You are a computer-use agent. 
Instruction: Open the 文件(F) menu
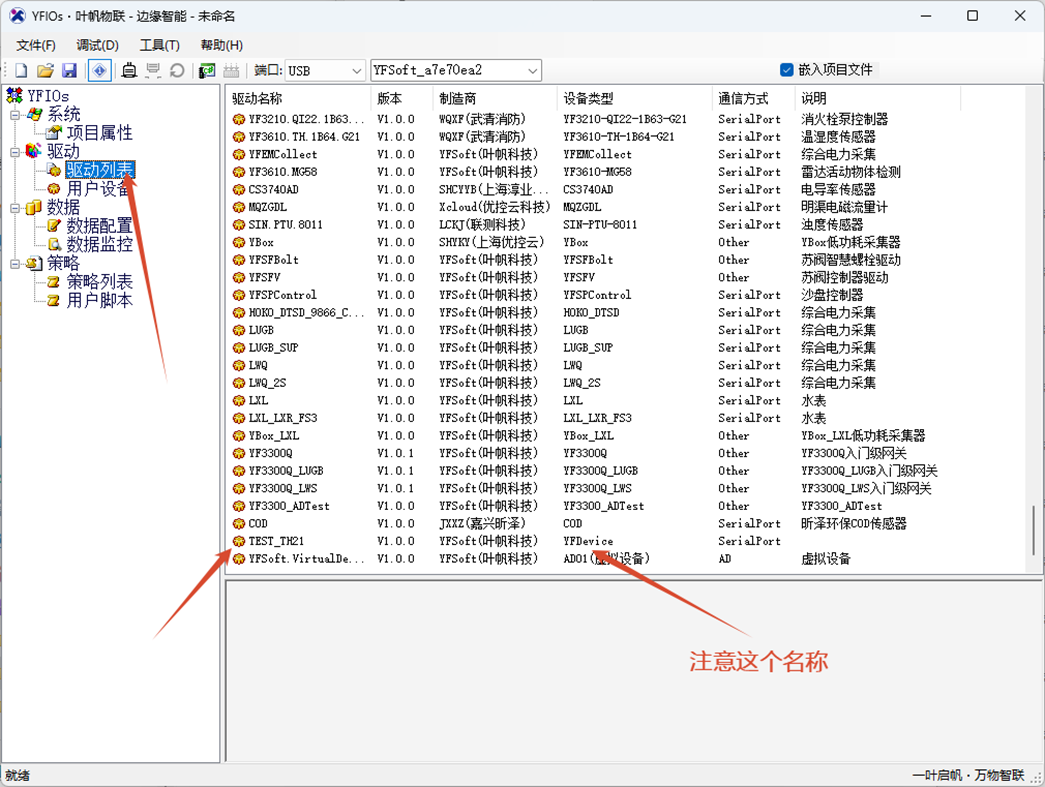tap(36, 45)
